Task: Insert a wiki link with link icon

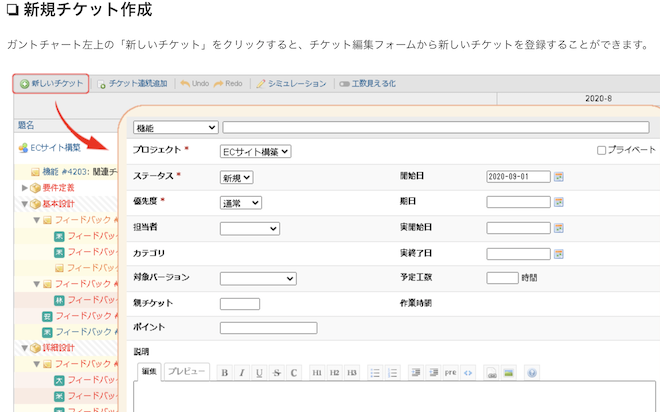Action: 491,373
